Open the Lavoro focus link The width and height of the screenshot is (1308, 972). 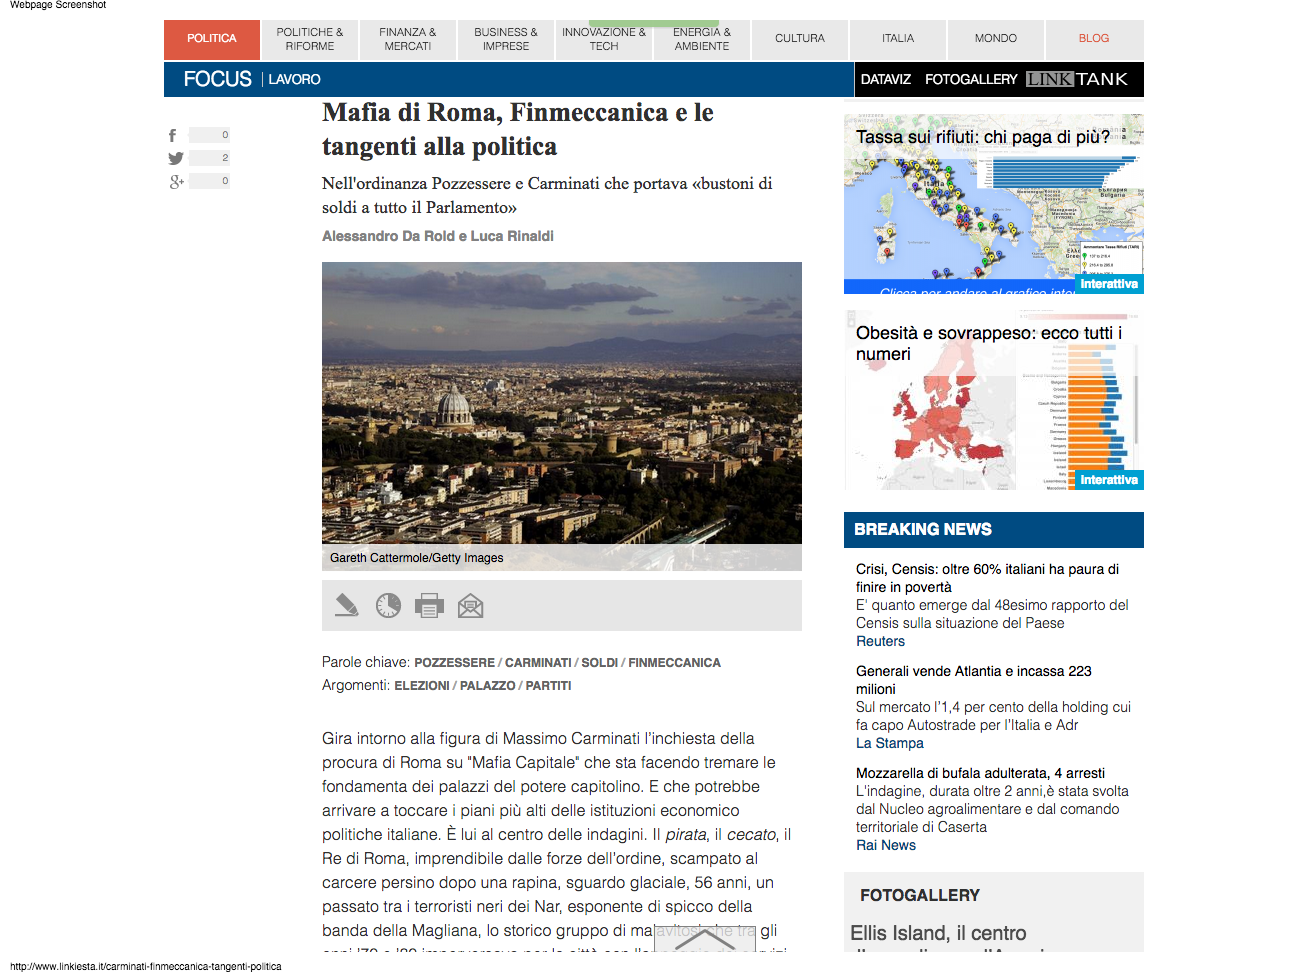294,79
